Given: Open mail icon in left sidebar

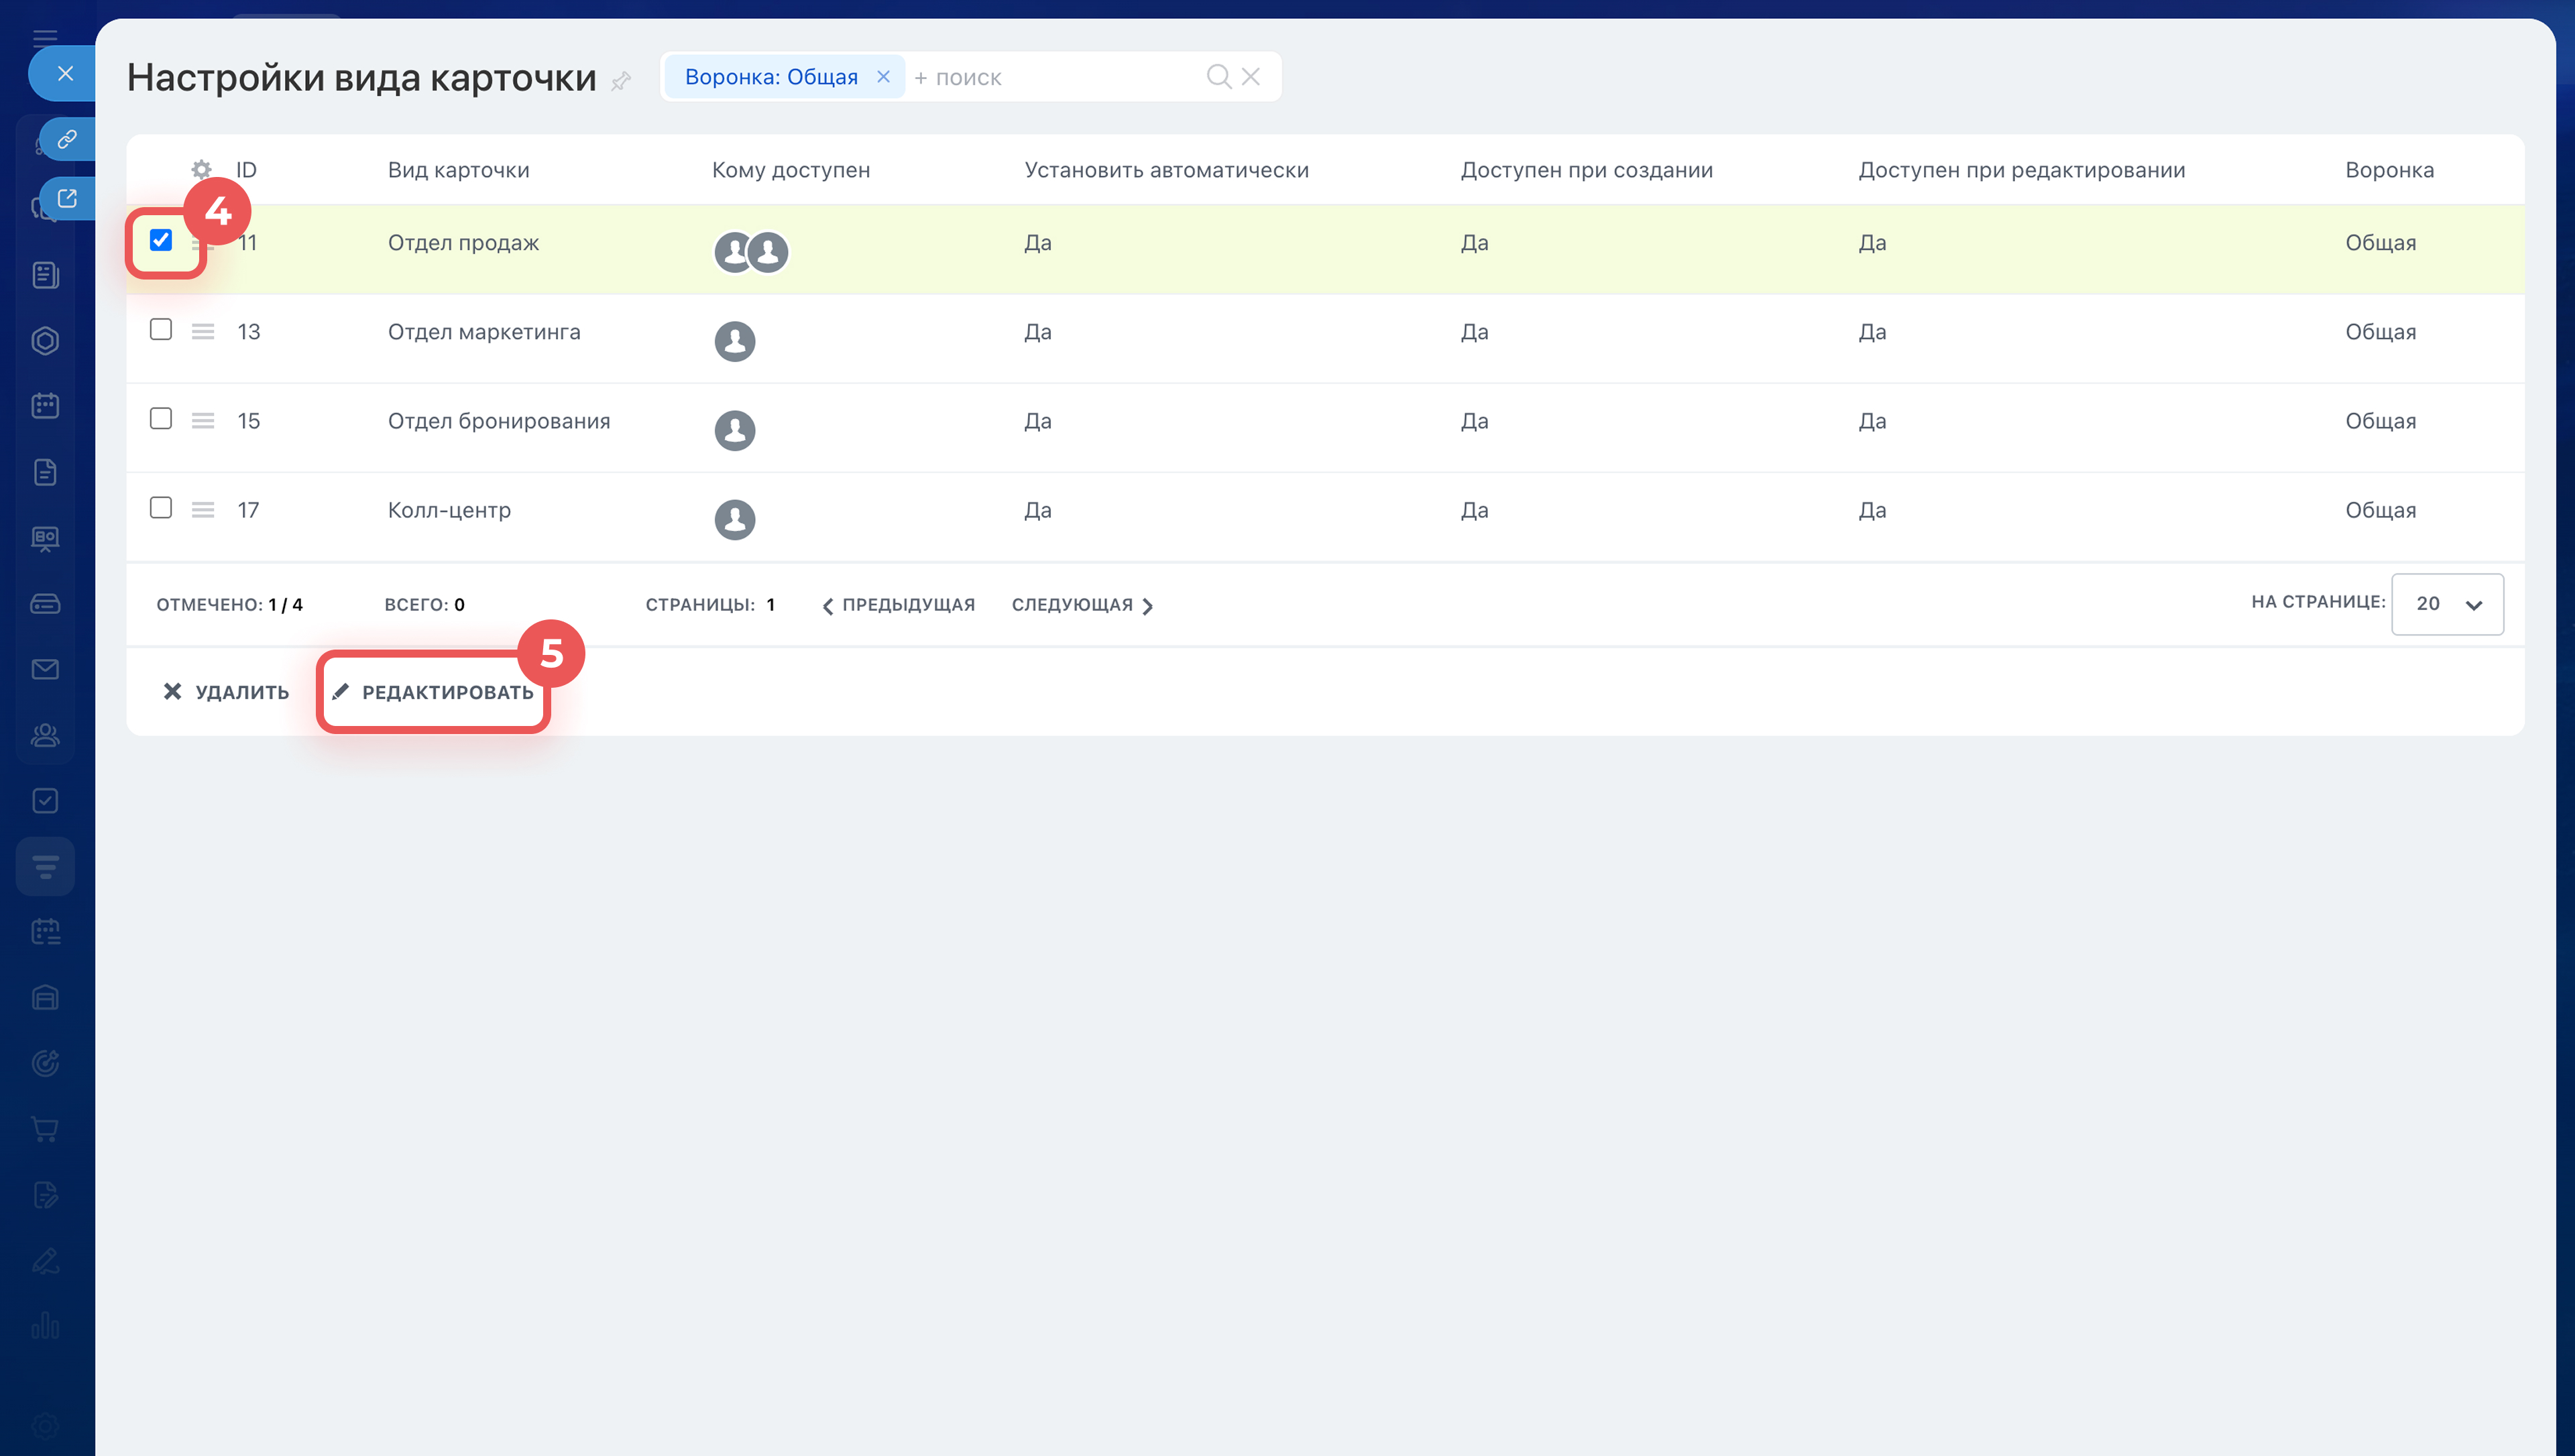Looking at the screenshot, I should (45, 669).
